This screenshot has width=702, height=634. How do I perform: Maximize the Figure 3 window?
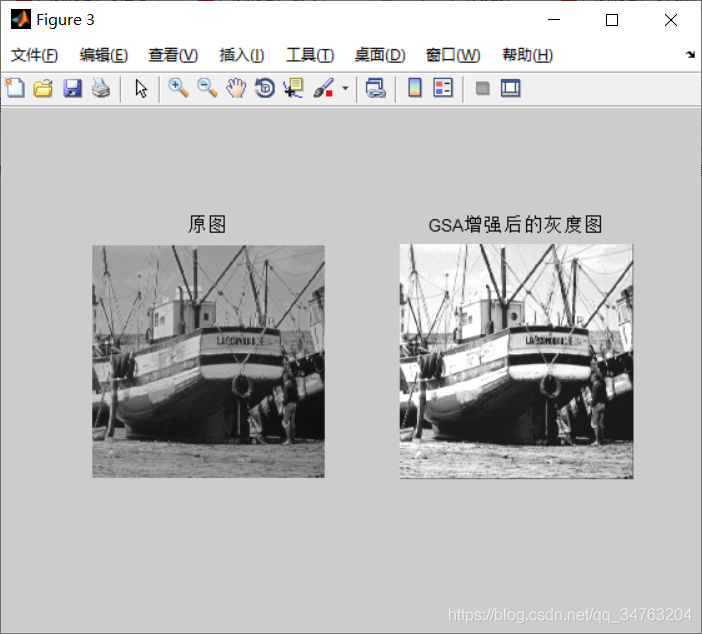(612, 20)
